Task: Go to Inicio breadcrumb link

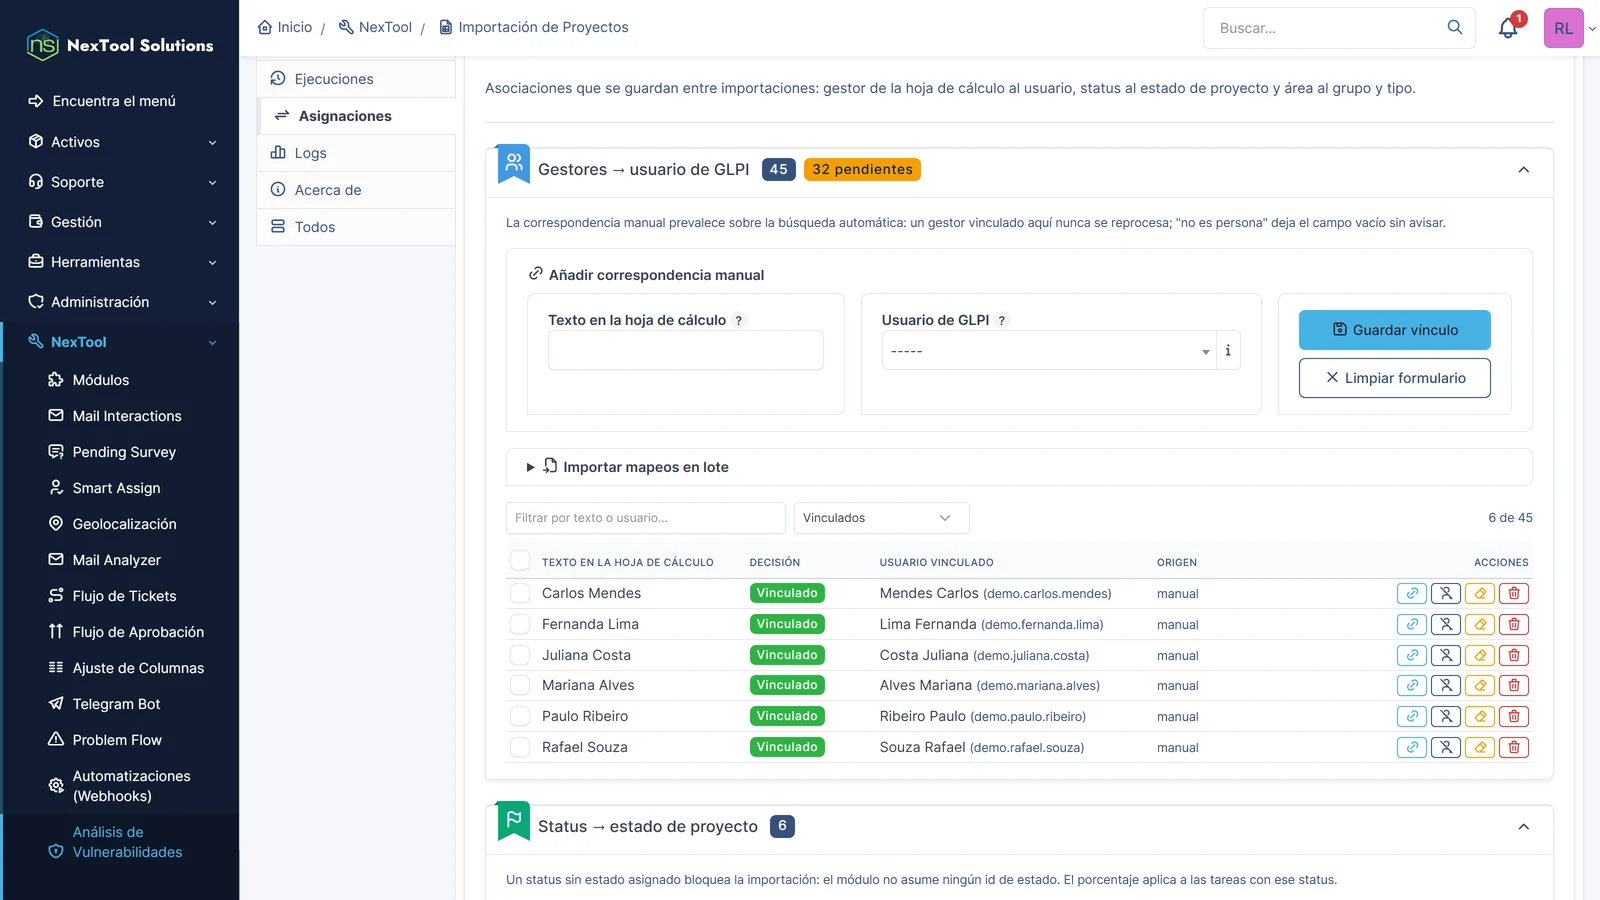Action: tap(285, 27)
